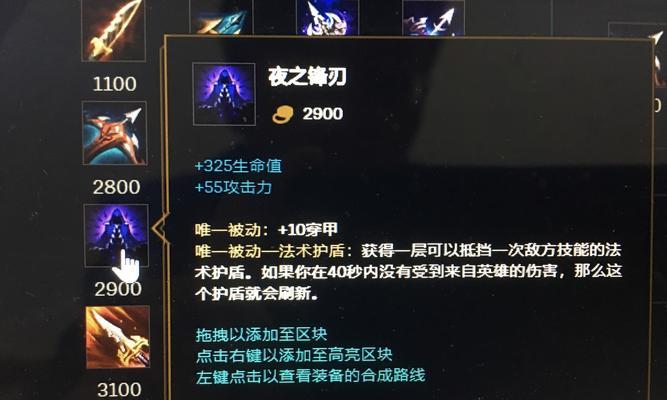Click the 3100 price label

(x=119, y=390)
